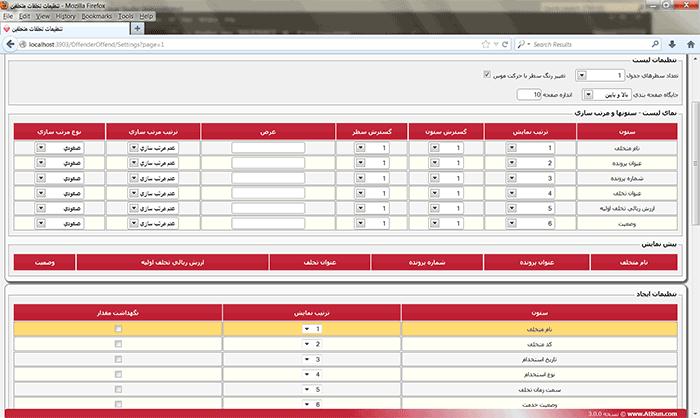Viewport: 700px width, 418px height.
Task: Select the highlighted yellow first create-settings row name cell
Action: [539, 329]
